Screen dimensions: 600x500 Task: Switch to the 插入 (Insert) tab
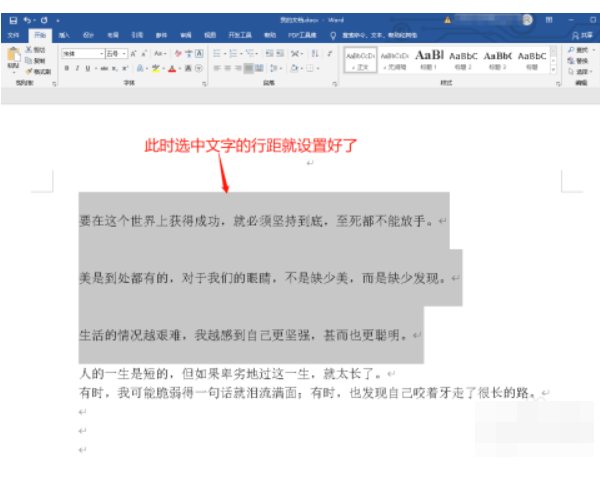(x=64, y=35)
